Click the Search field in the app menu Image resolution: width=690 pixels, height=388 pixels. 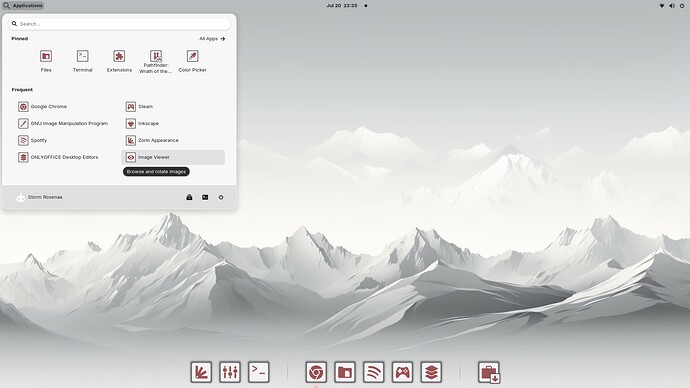[119, 24]
